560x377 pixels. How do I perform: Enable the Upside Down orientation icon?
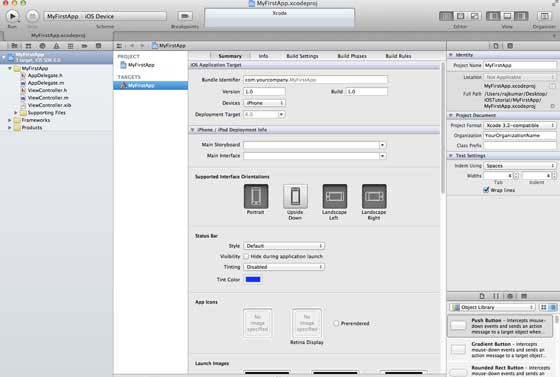coord(295,196)
